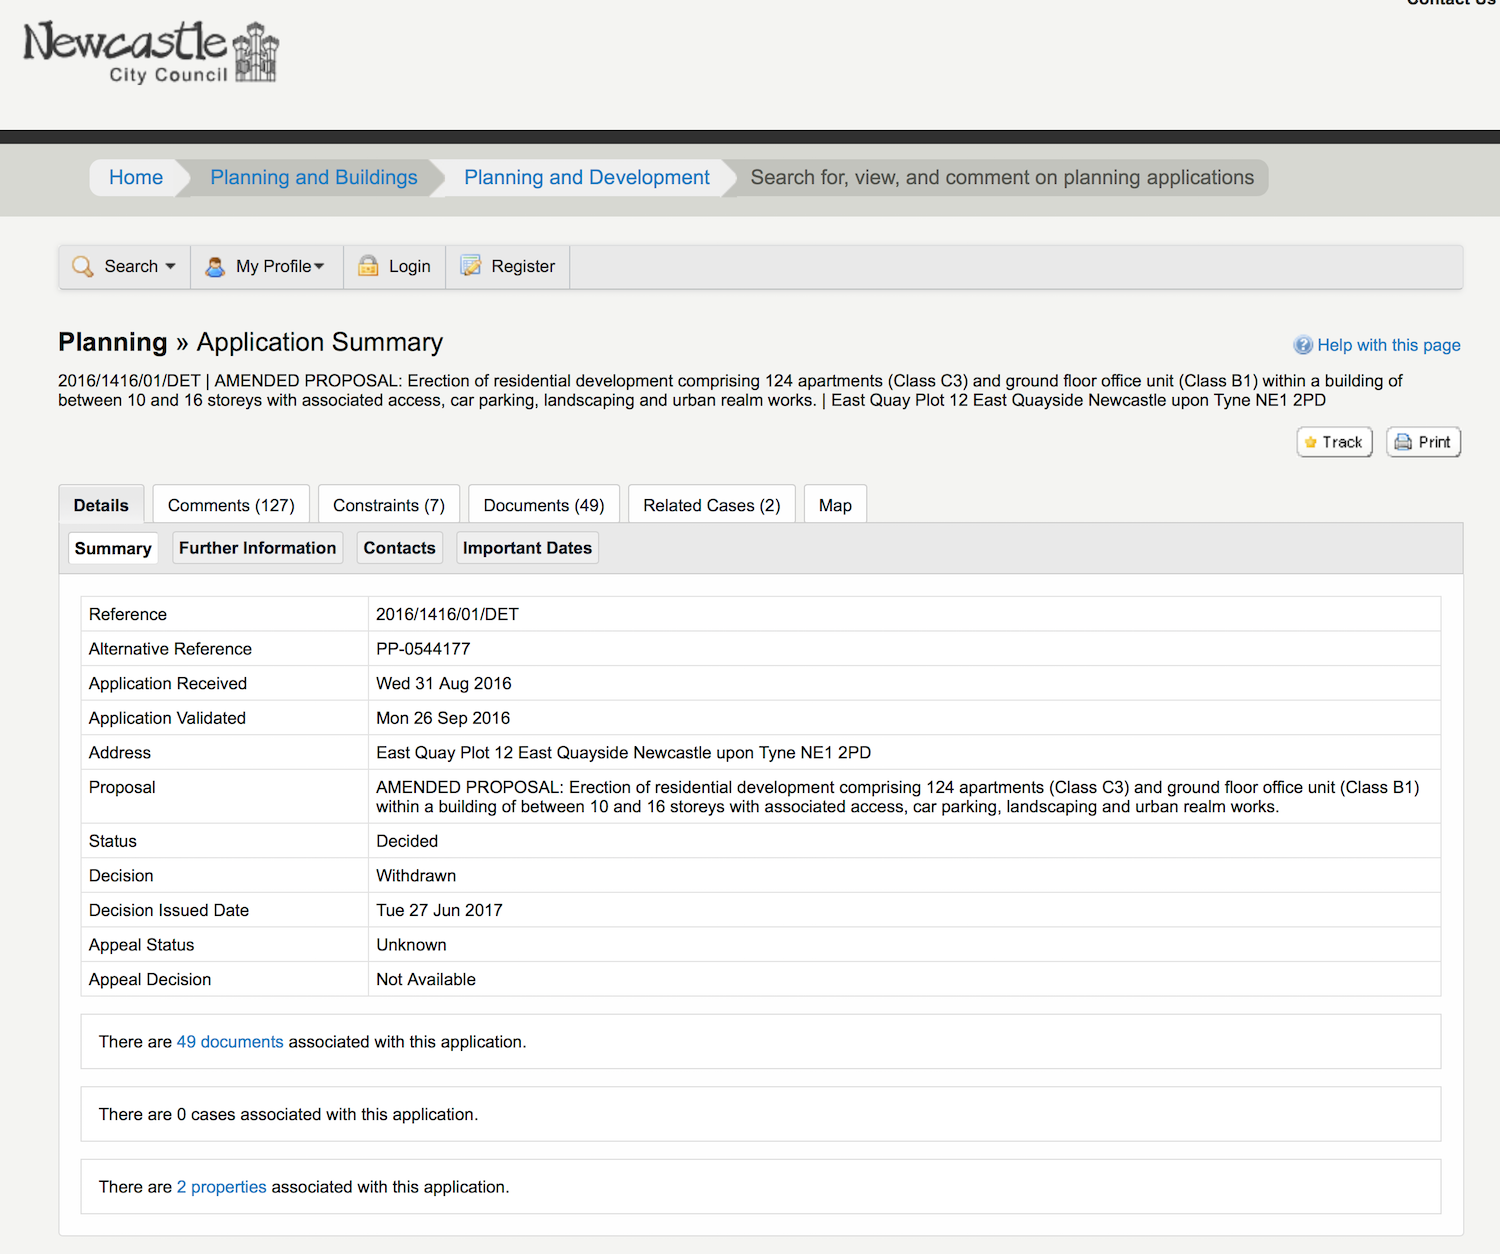Open the 2 properties link

(x=222, y=1187)
